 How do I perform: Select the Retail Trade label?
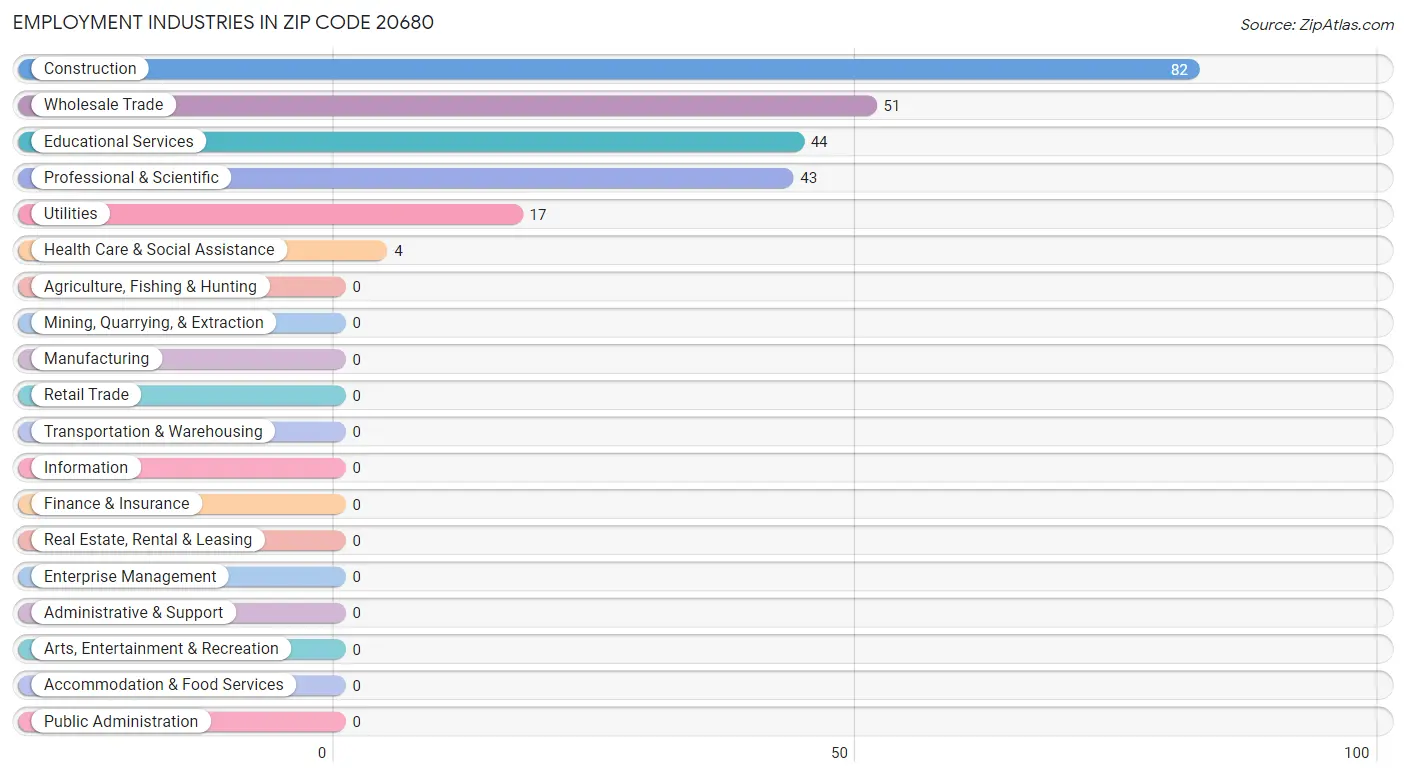click(x=86, y=395)
